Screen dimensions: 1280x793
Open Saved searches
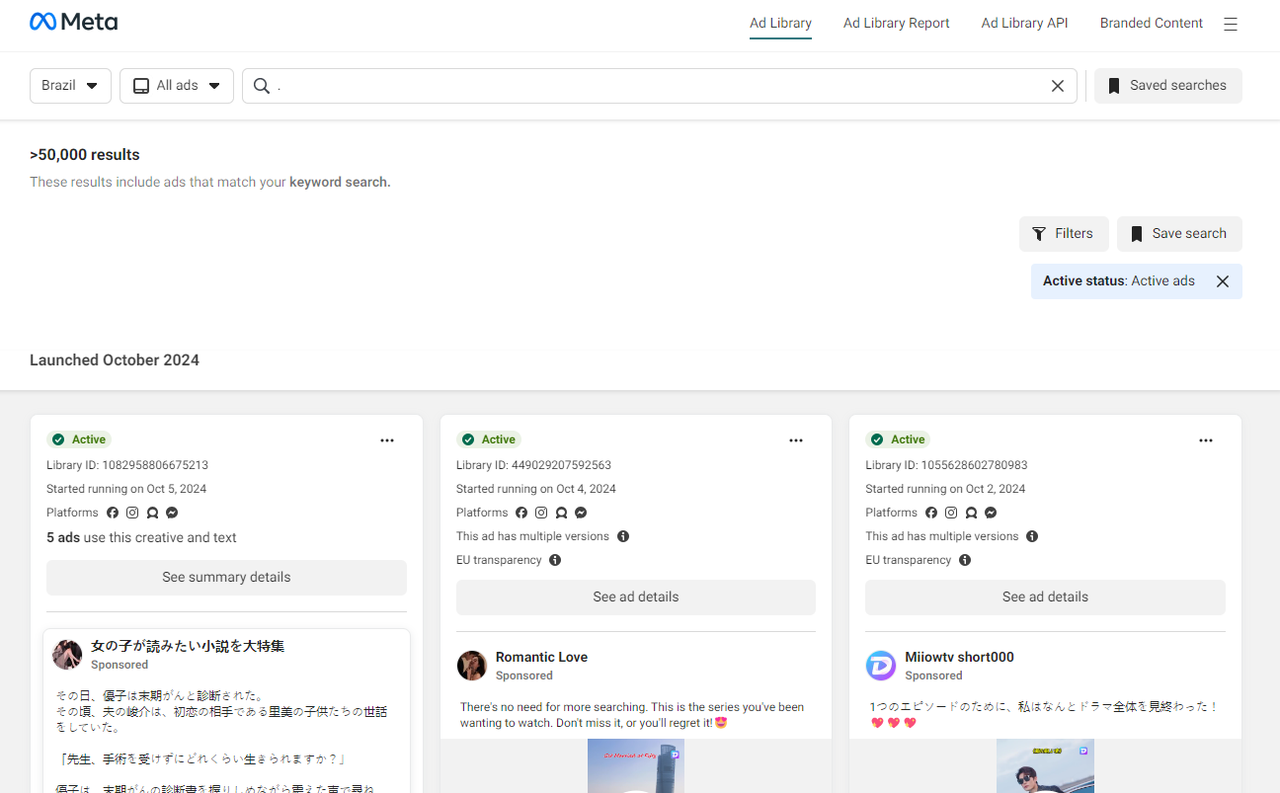pyautogui.click(x=1168, y=86)
